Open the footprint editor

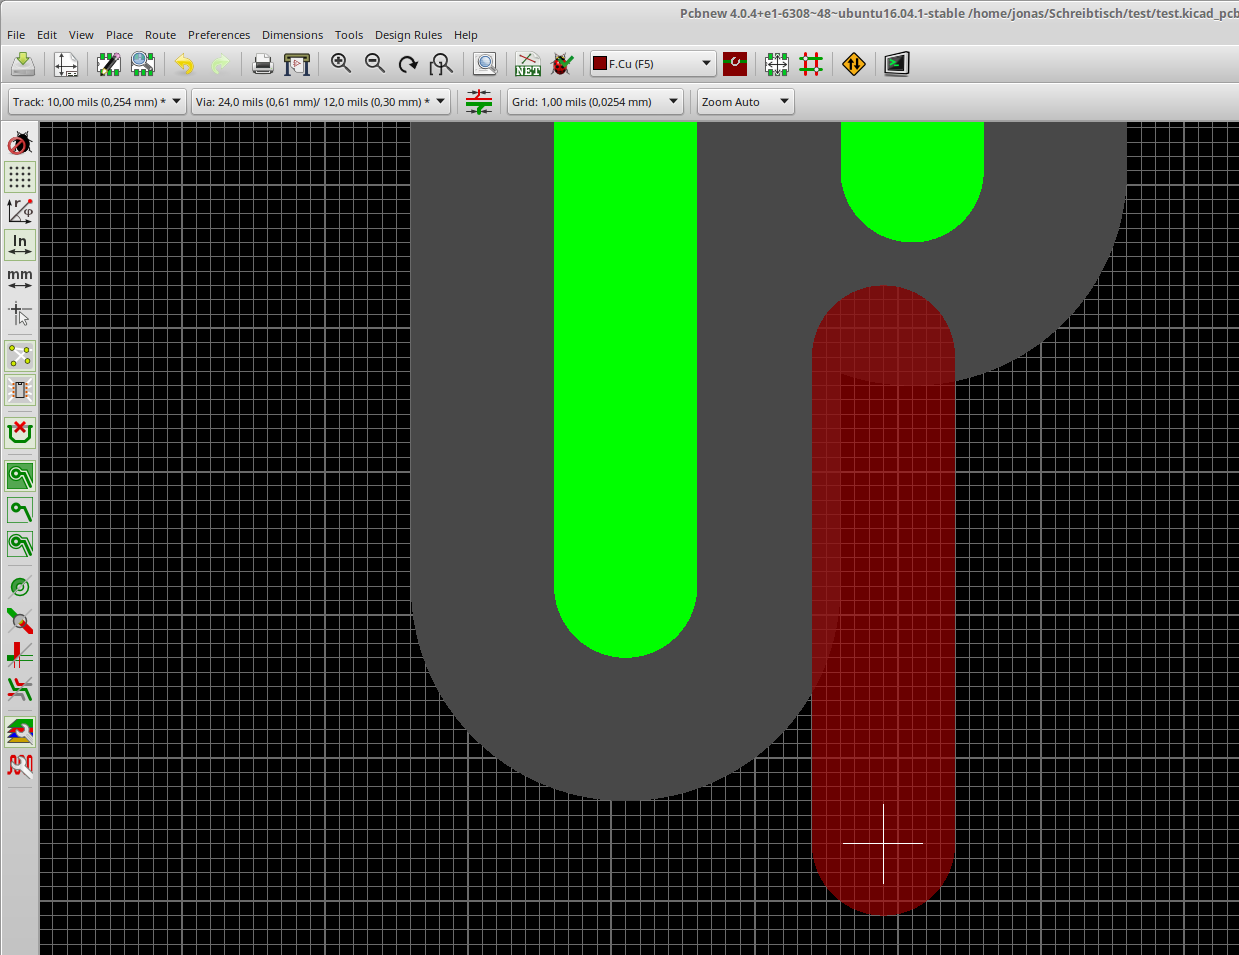pyautogui.click(x=108, y=64)
